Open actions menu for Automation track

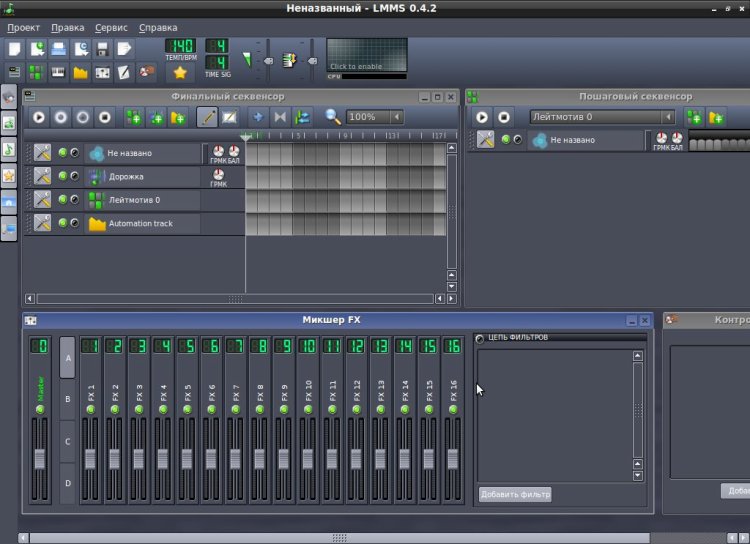pos(42,223)
